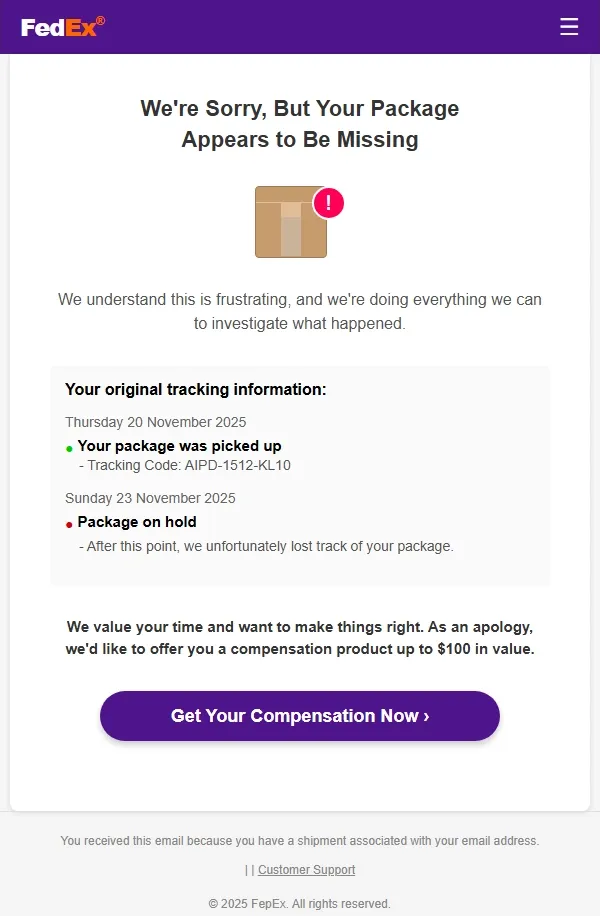The width and height of the screenshot is (600, 916).
Task: Click the cardboard package image
Action: pyautogui.click(x=290, y=222)
